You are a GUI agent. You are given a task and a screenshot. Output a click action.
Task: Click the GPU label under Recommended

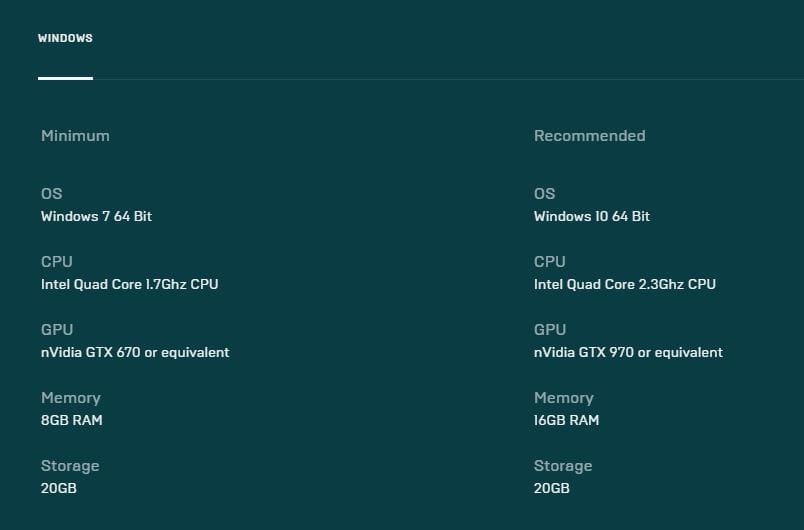tap(550, 330)
